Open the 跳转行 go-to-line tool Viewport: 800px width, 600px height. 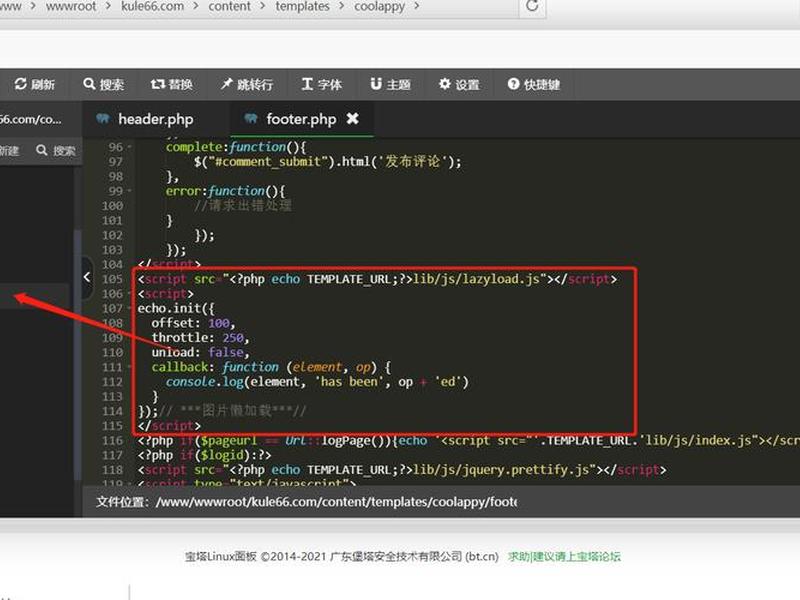click(247, 84)
